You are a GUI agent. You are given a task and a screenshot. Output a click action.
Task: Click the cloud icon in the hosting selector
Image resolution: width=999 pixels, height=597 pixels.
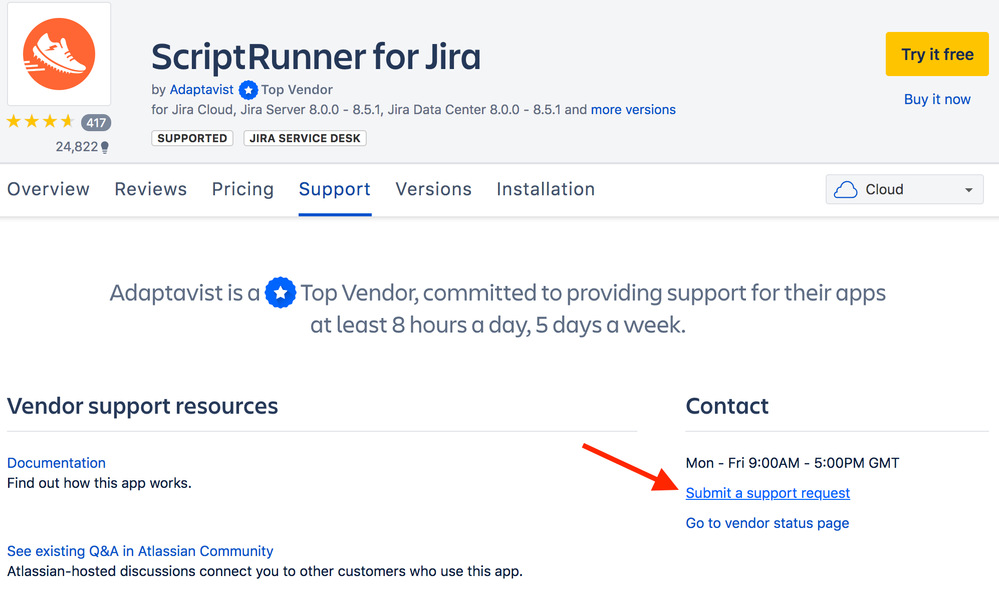tap(846, 189)
